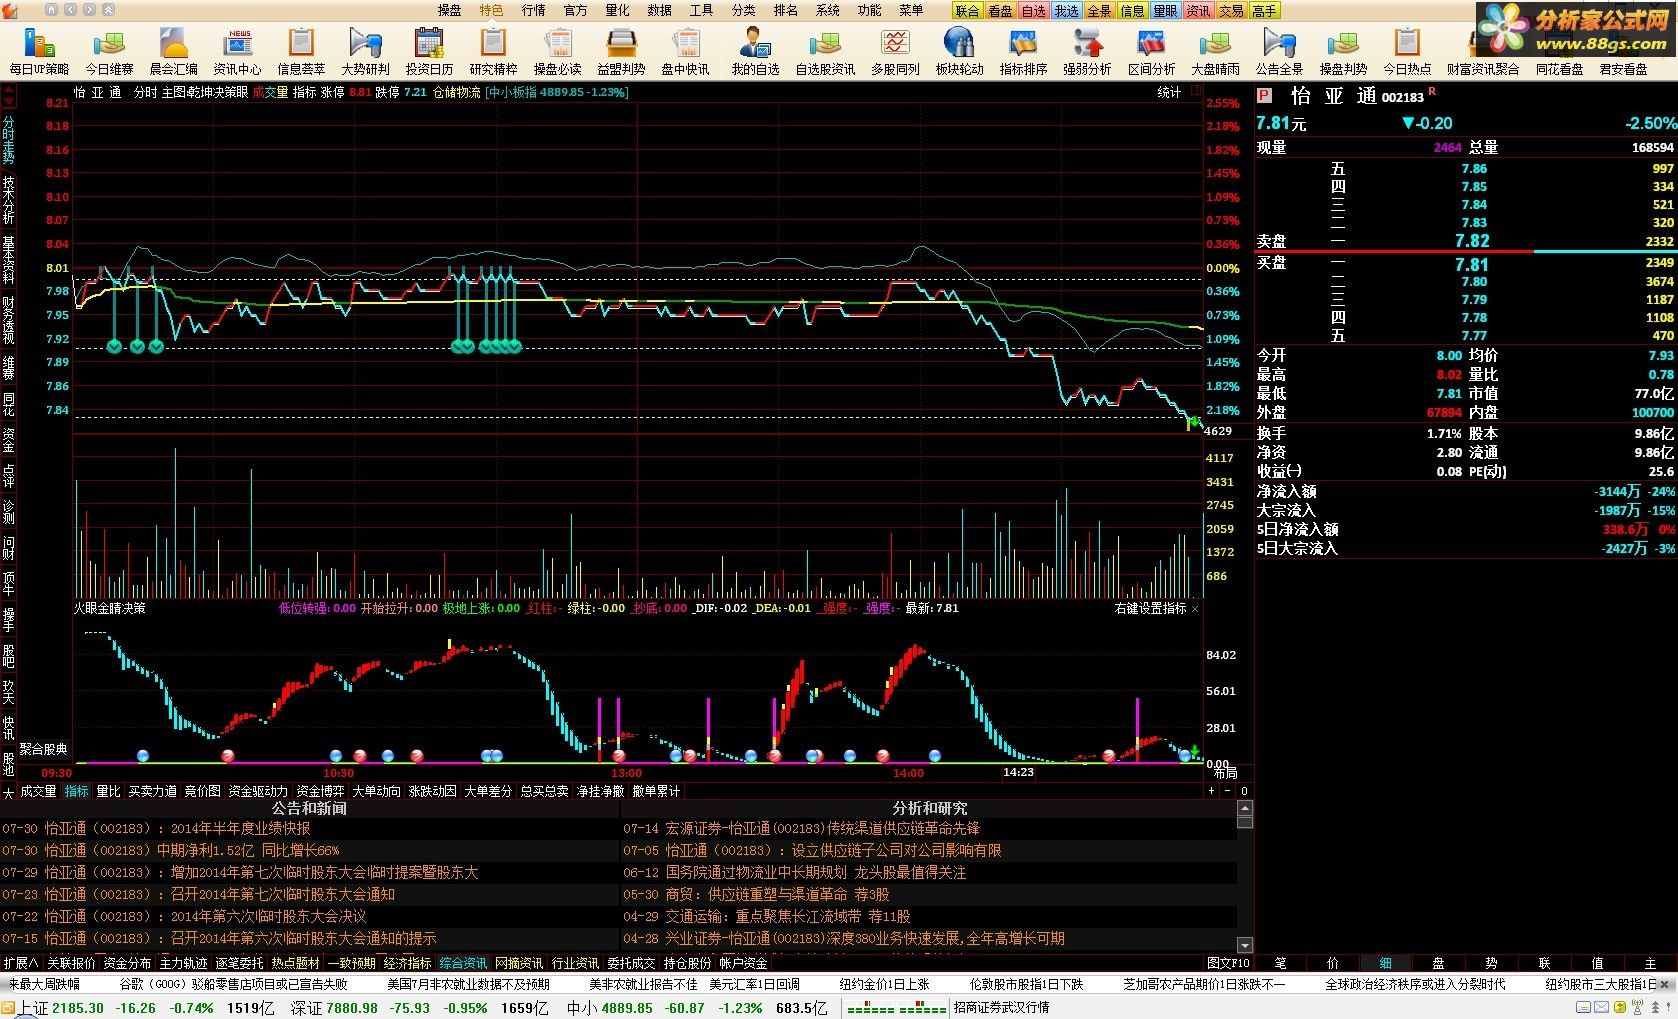Switch to 关联报价 bottom tab
The image size is (1678, 1019).
pyautogui.click(x=71, y=963)
